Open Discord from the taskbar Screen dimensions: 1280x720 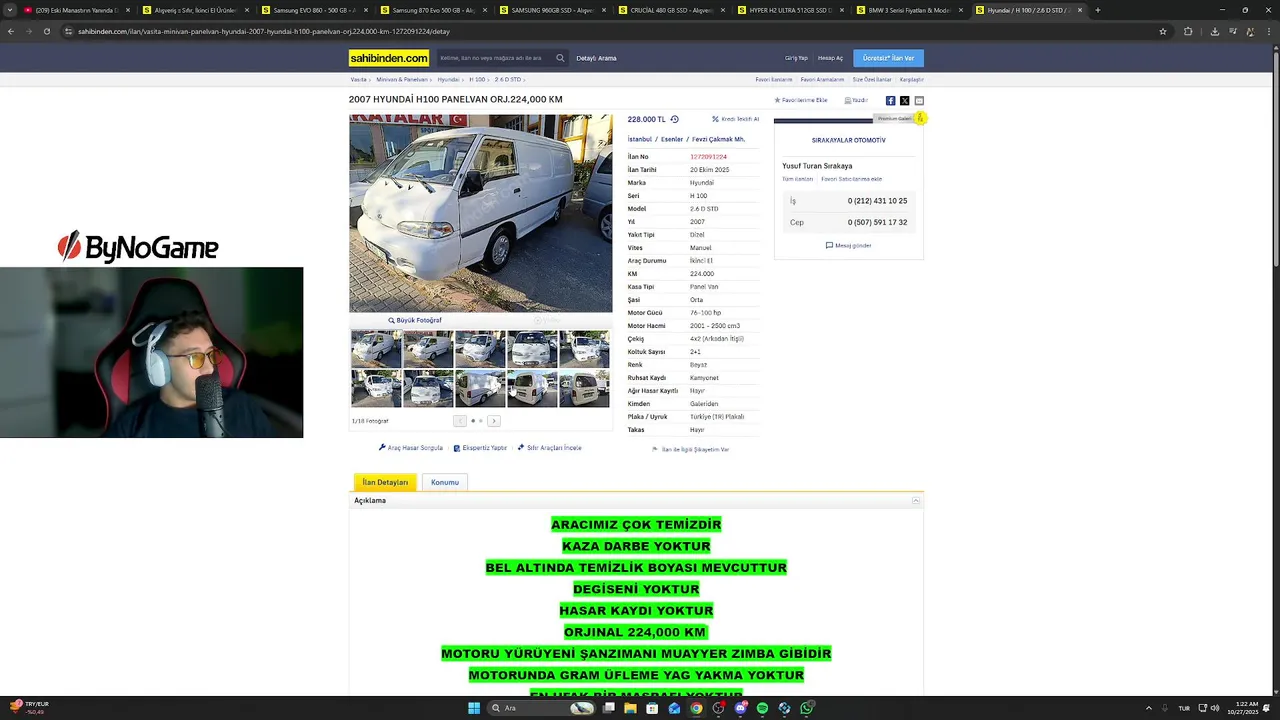[x=740, y=708]
